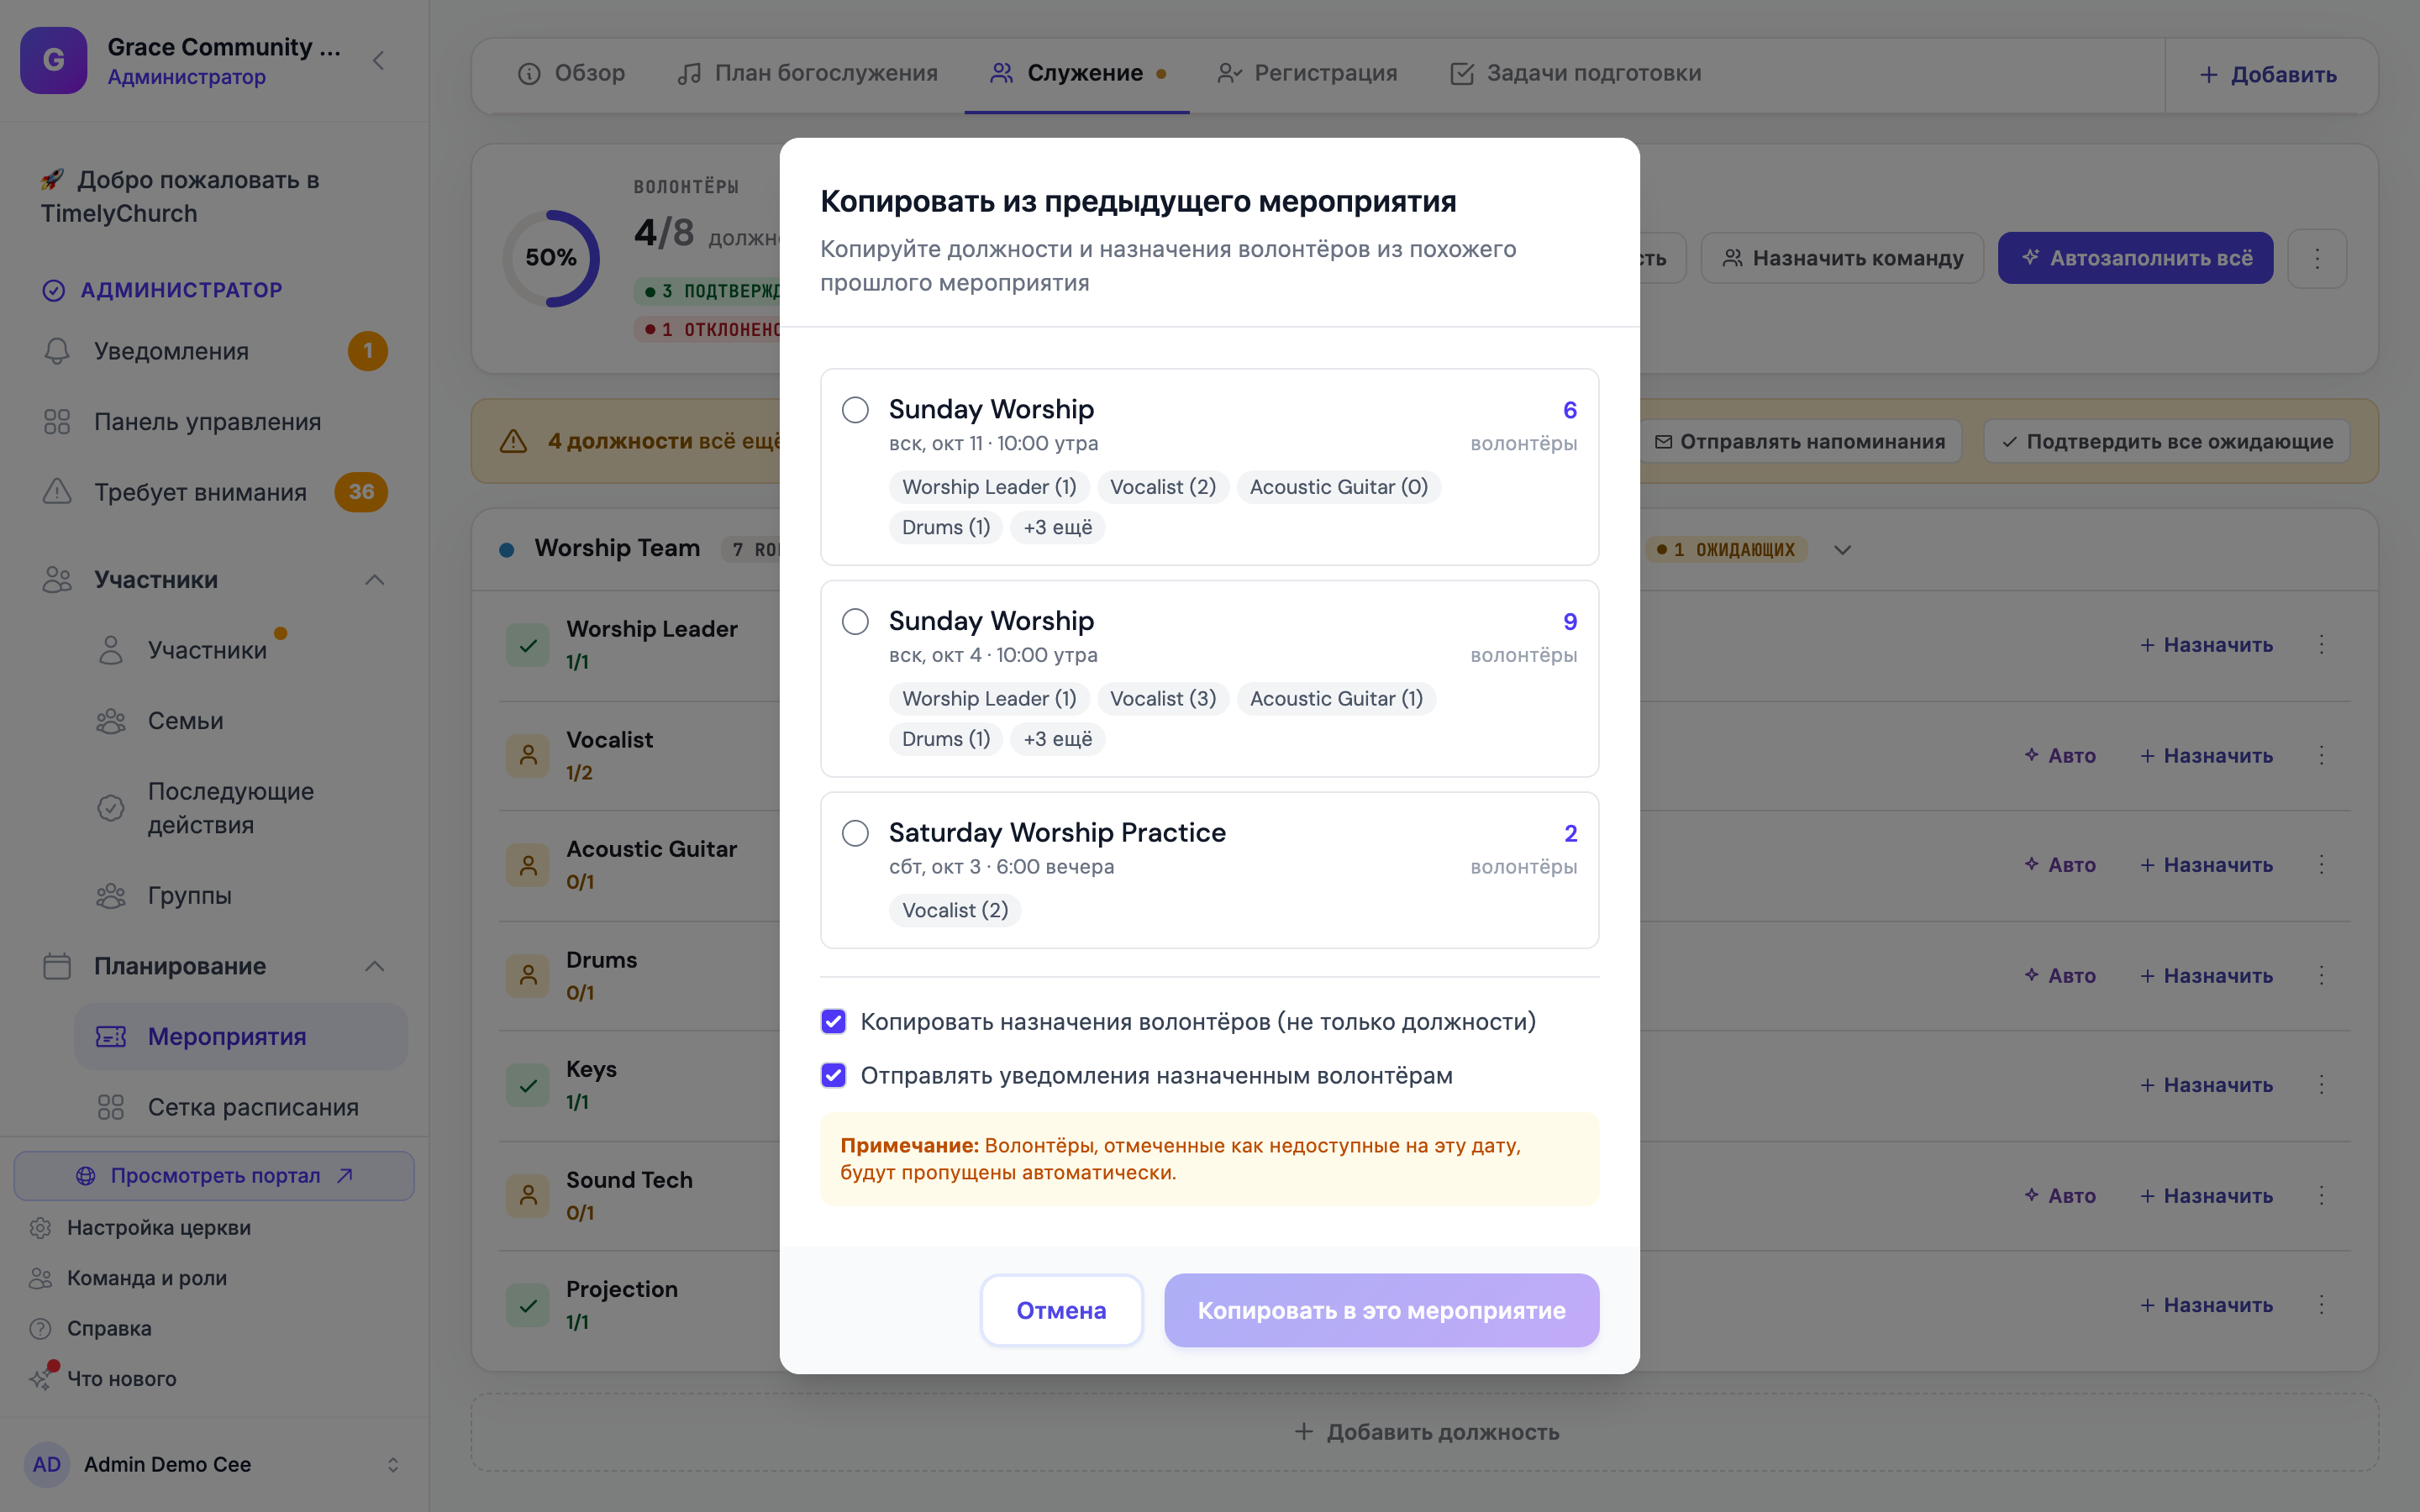Uncheck Отправлять уведомления назначенным волонтёрам checkbox
Viewport: 2420px width, 1512px height.
[x=833, y=1075]
